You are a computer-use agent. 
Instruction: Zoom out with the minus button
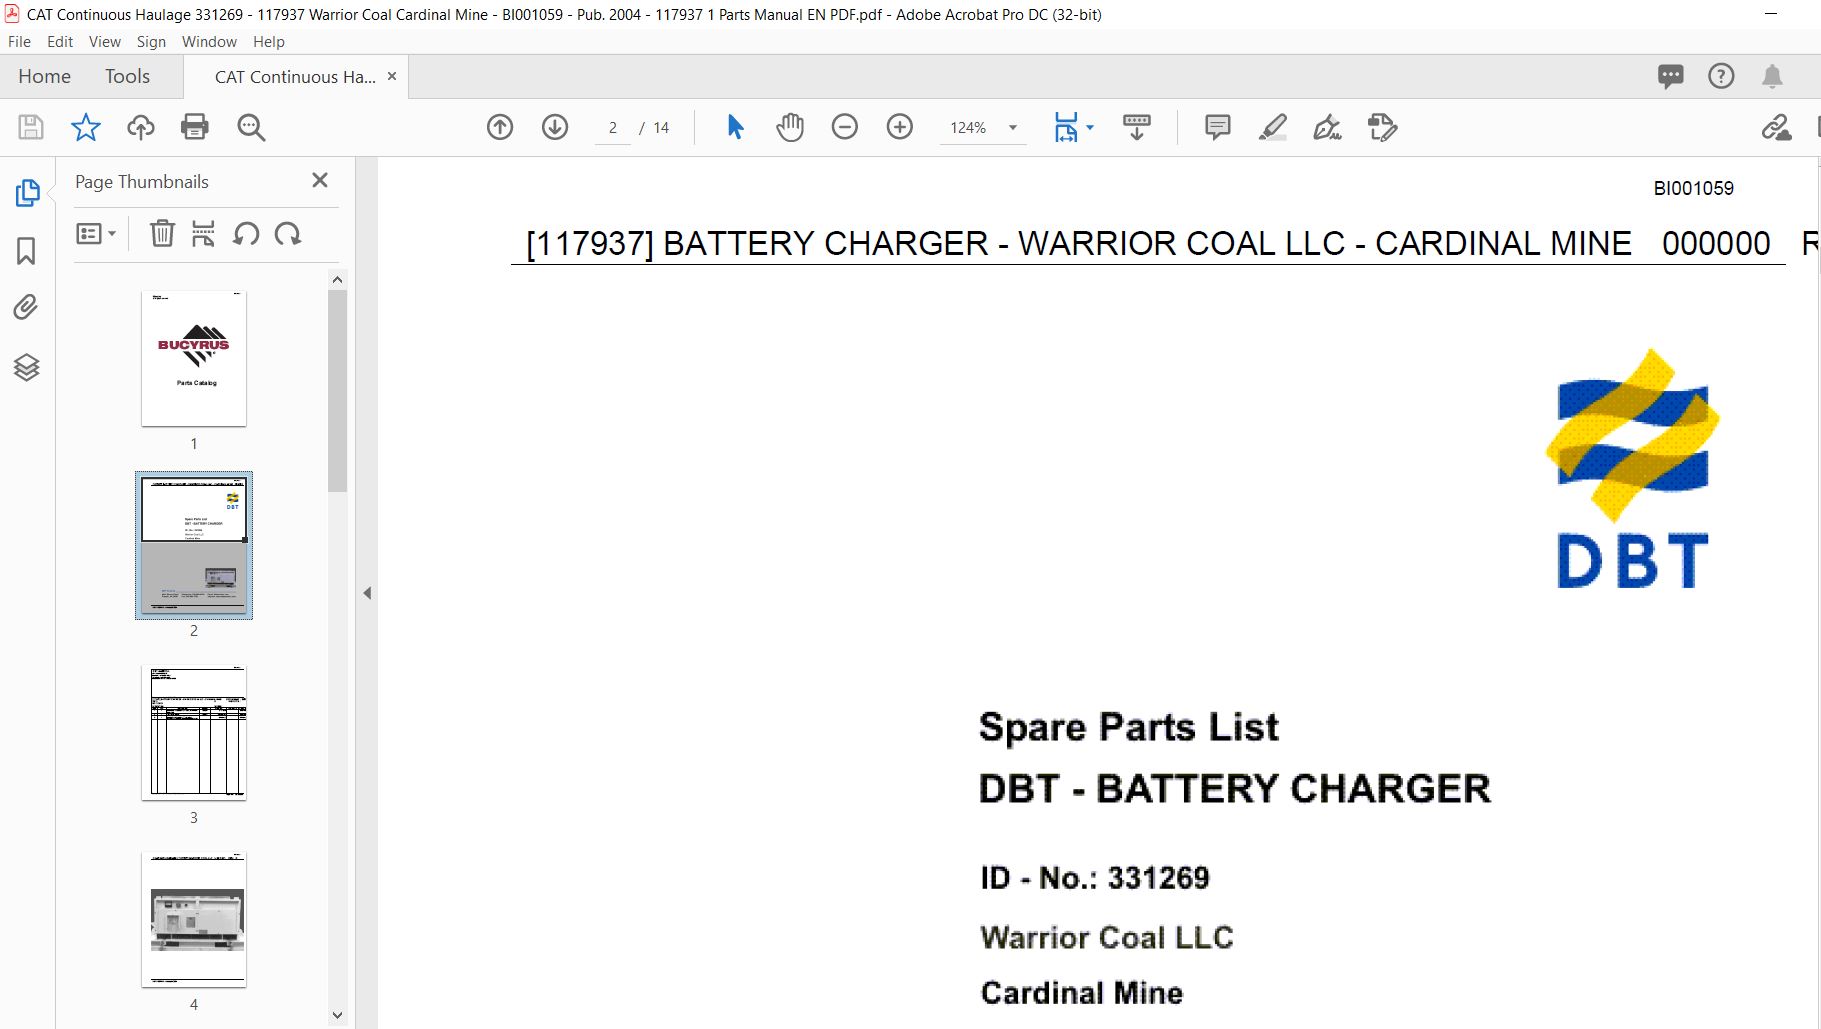[845, 127]
